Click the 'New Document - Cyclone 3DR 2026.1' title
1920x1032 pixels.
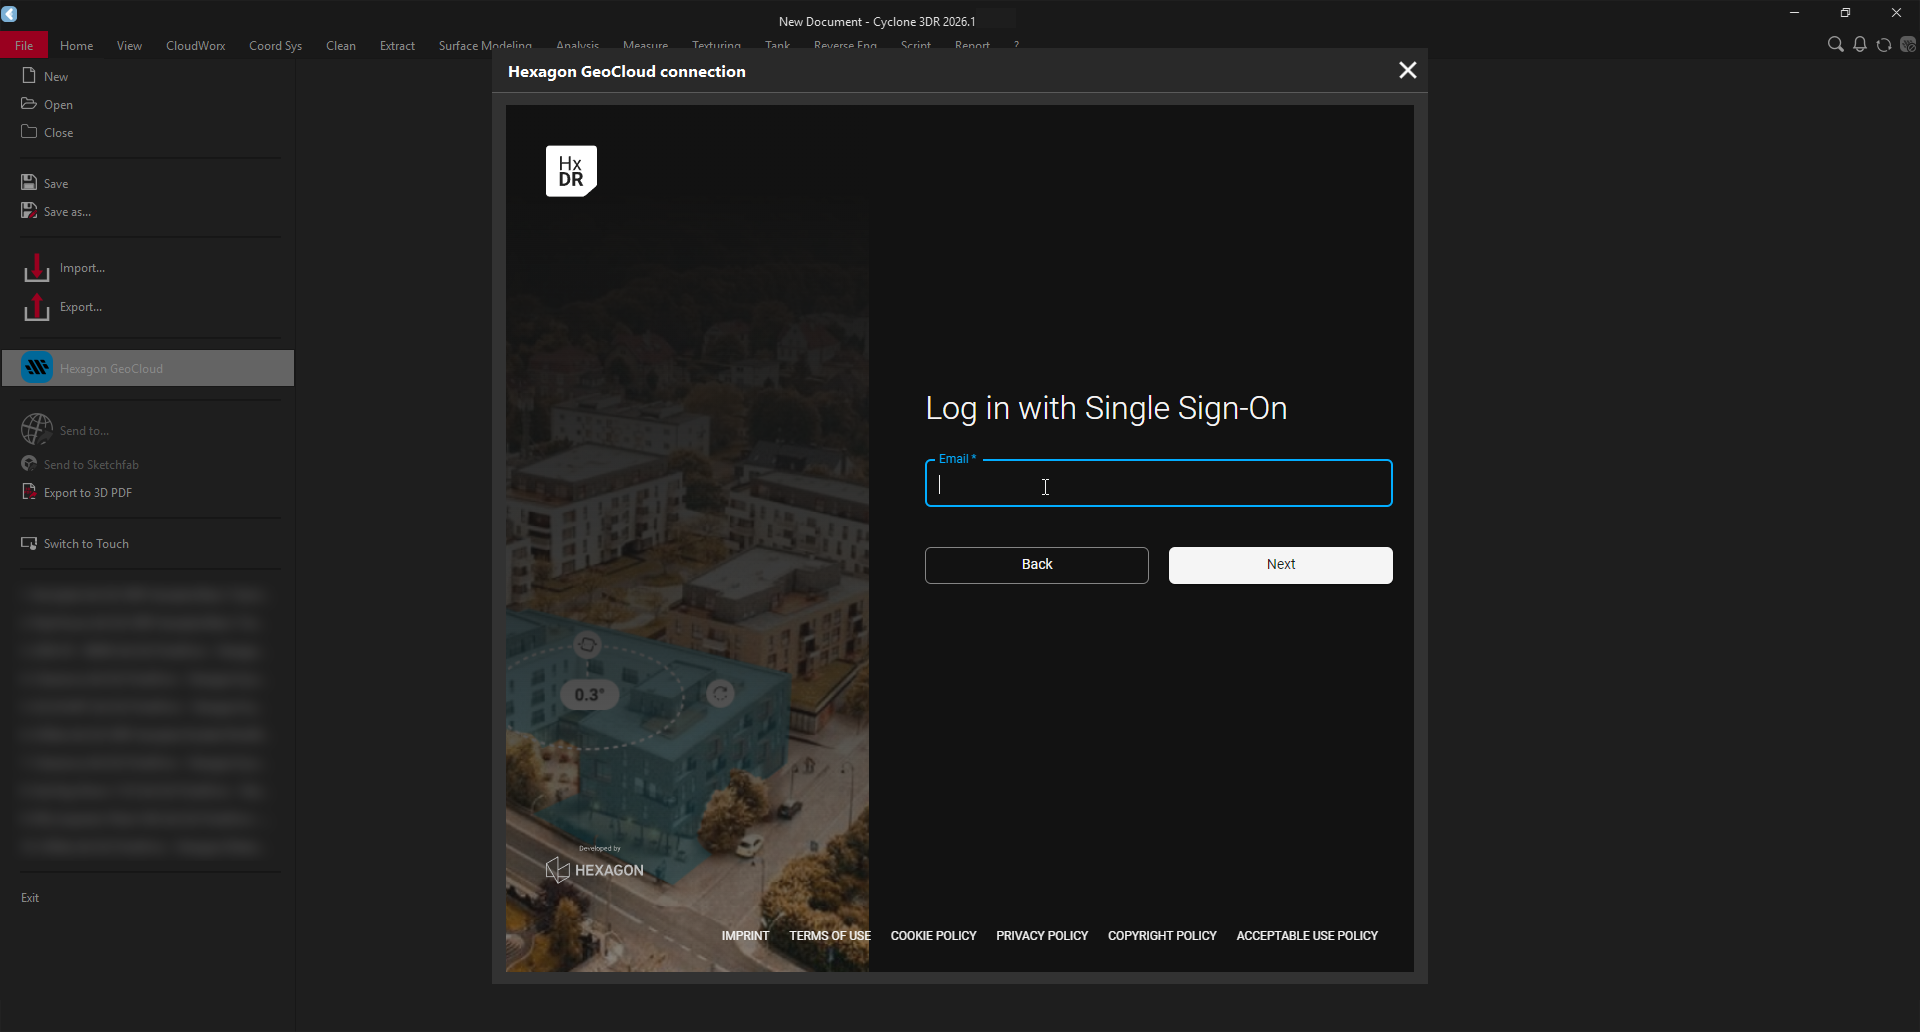877,21
